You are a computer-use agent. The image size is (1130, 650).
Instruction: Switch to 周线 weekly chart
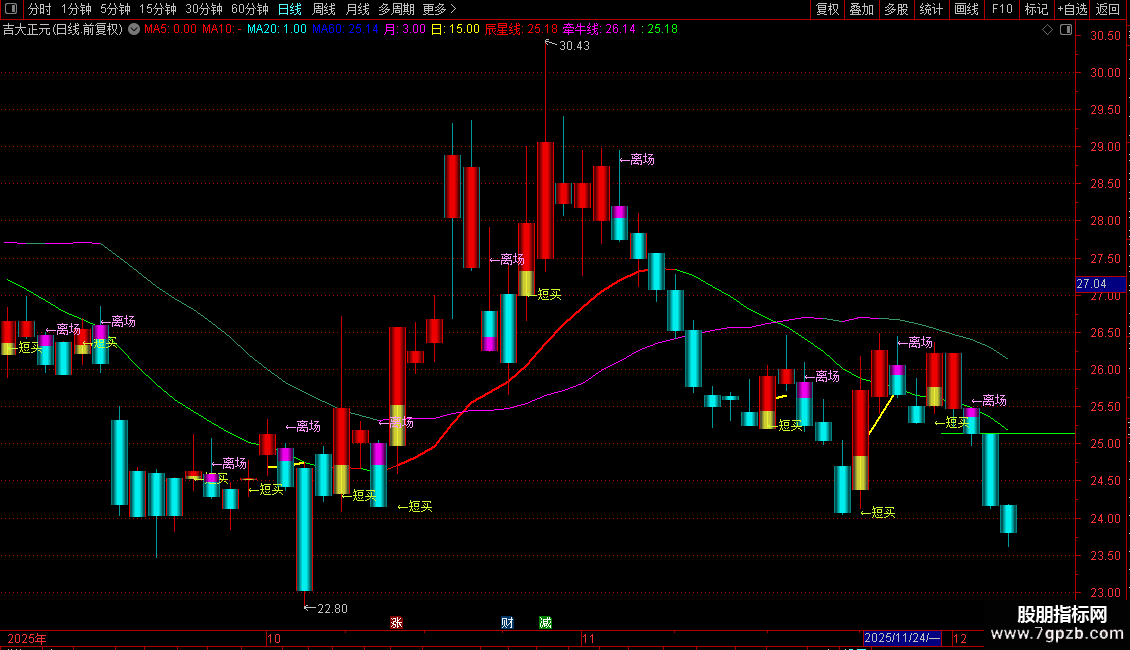click(x=324, y=9)
